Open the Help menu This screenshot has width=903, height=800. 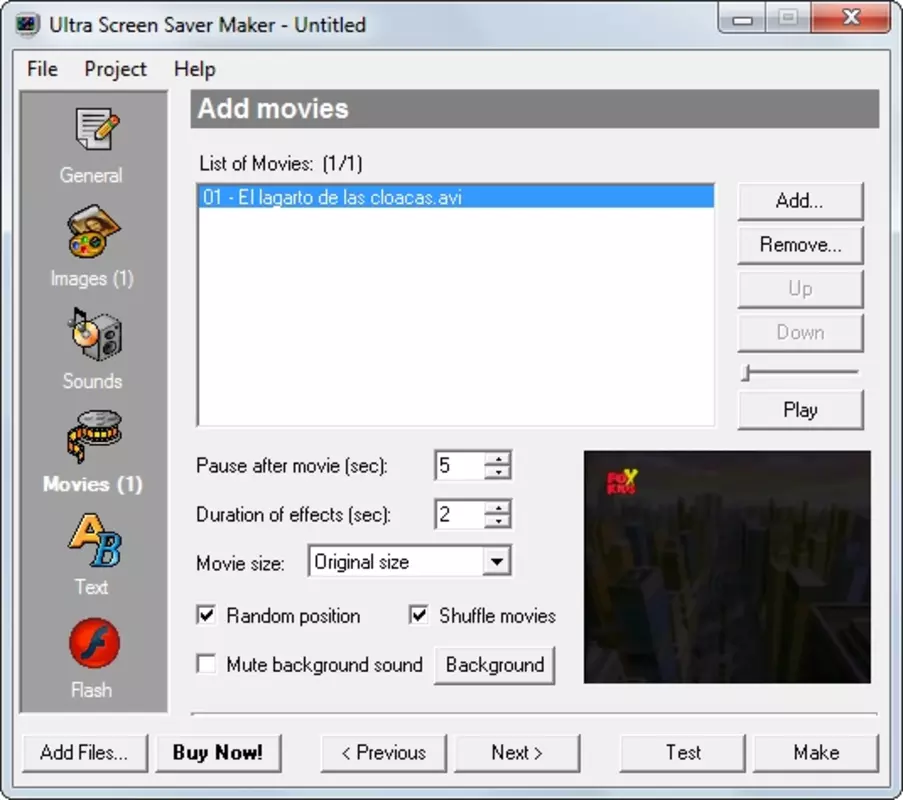195,69
